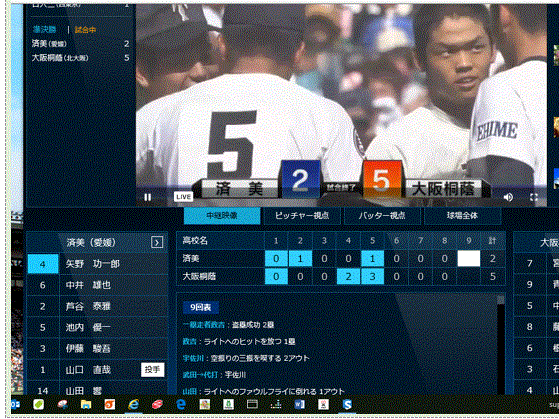Select player 山田 響
This screenshot has height=419, width=559.
84,390
